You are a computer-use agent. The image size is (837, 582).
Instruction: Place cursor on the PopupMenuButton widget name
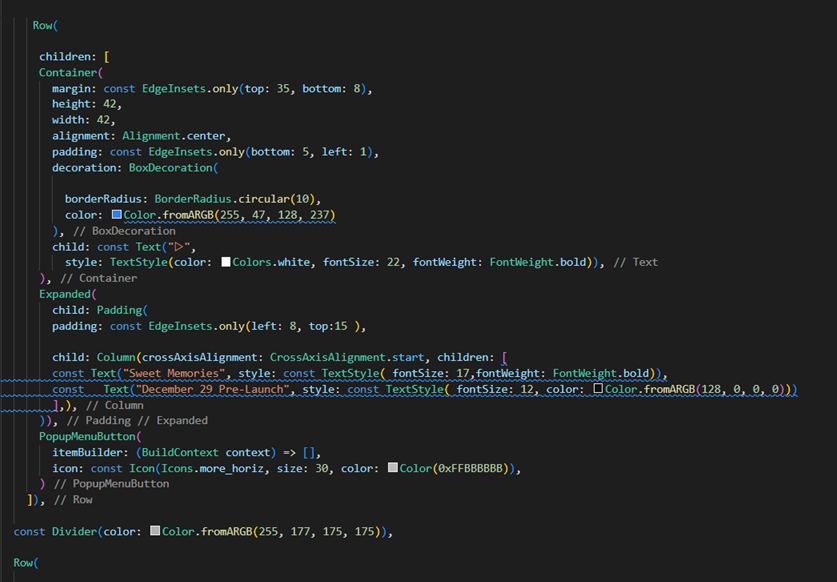coord(90,435)
